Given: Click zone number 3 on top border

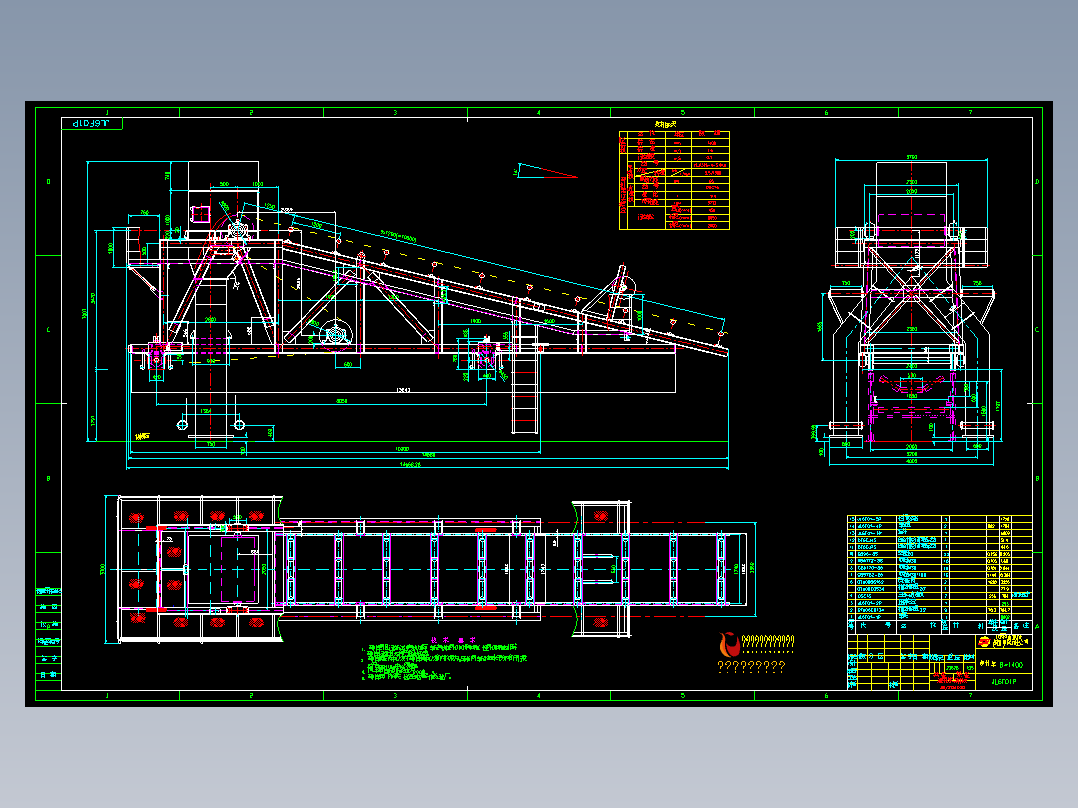Looking at the screenshot, I should coord(395,112).
